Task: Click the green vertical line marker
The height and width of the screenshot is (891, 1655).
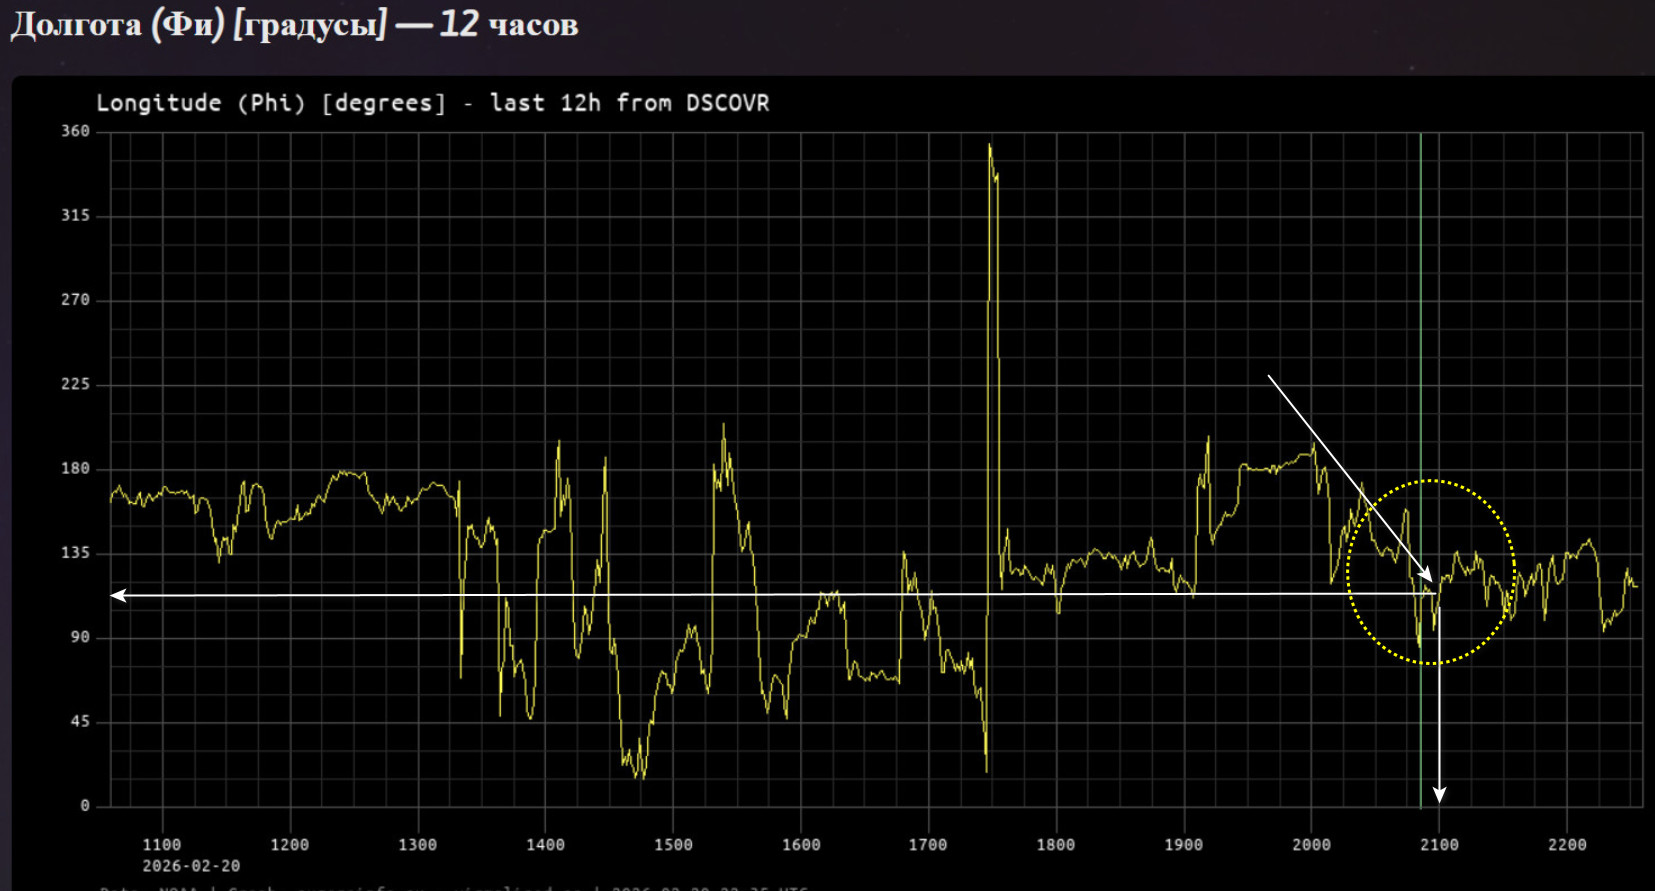Action: point(1420,300)
